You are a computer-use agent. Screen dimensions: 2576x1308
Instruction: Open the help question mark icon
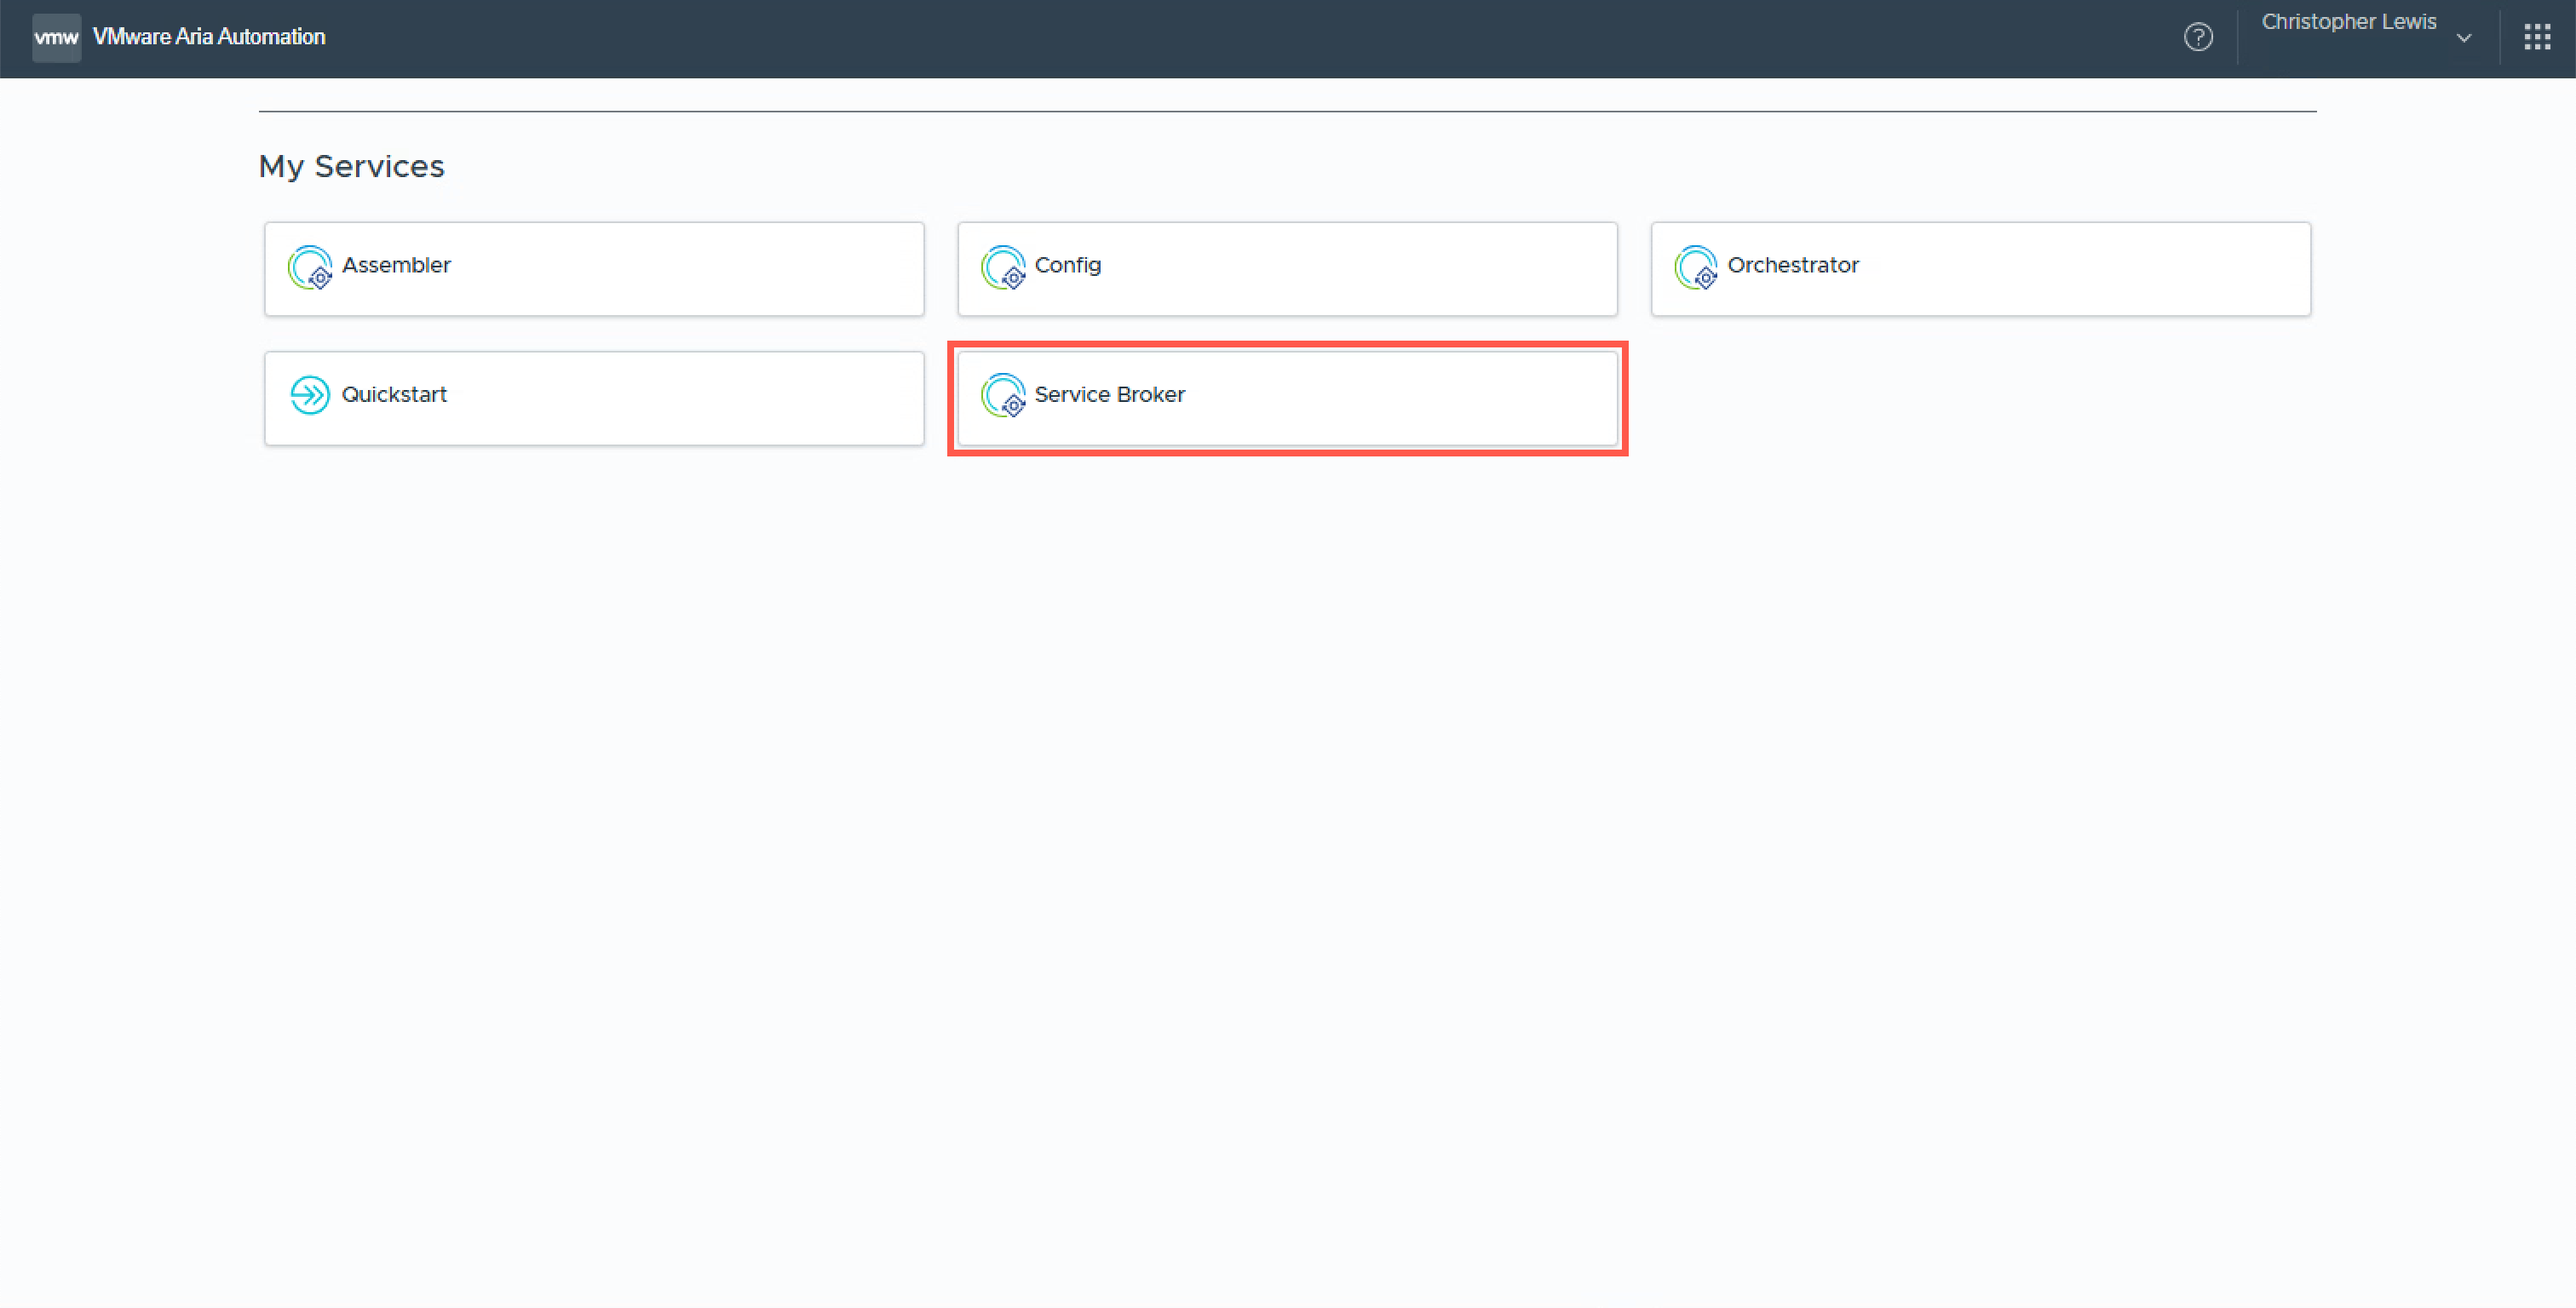coord(2197,37)
